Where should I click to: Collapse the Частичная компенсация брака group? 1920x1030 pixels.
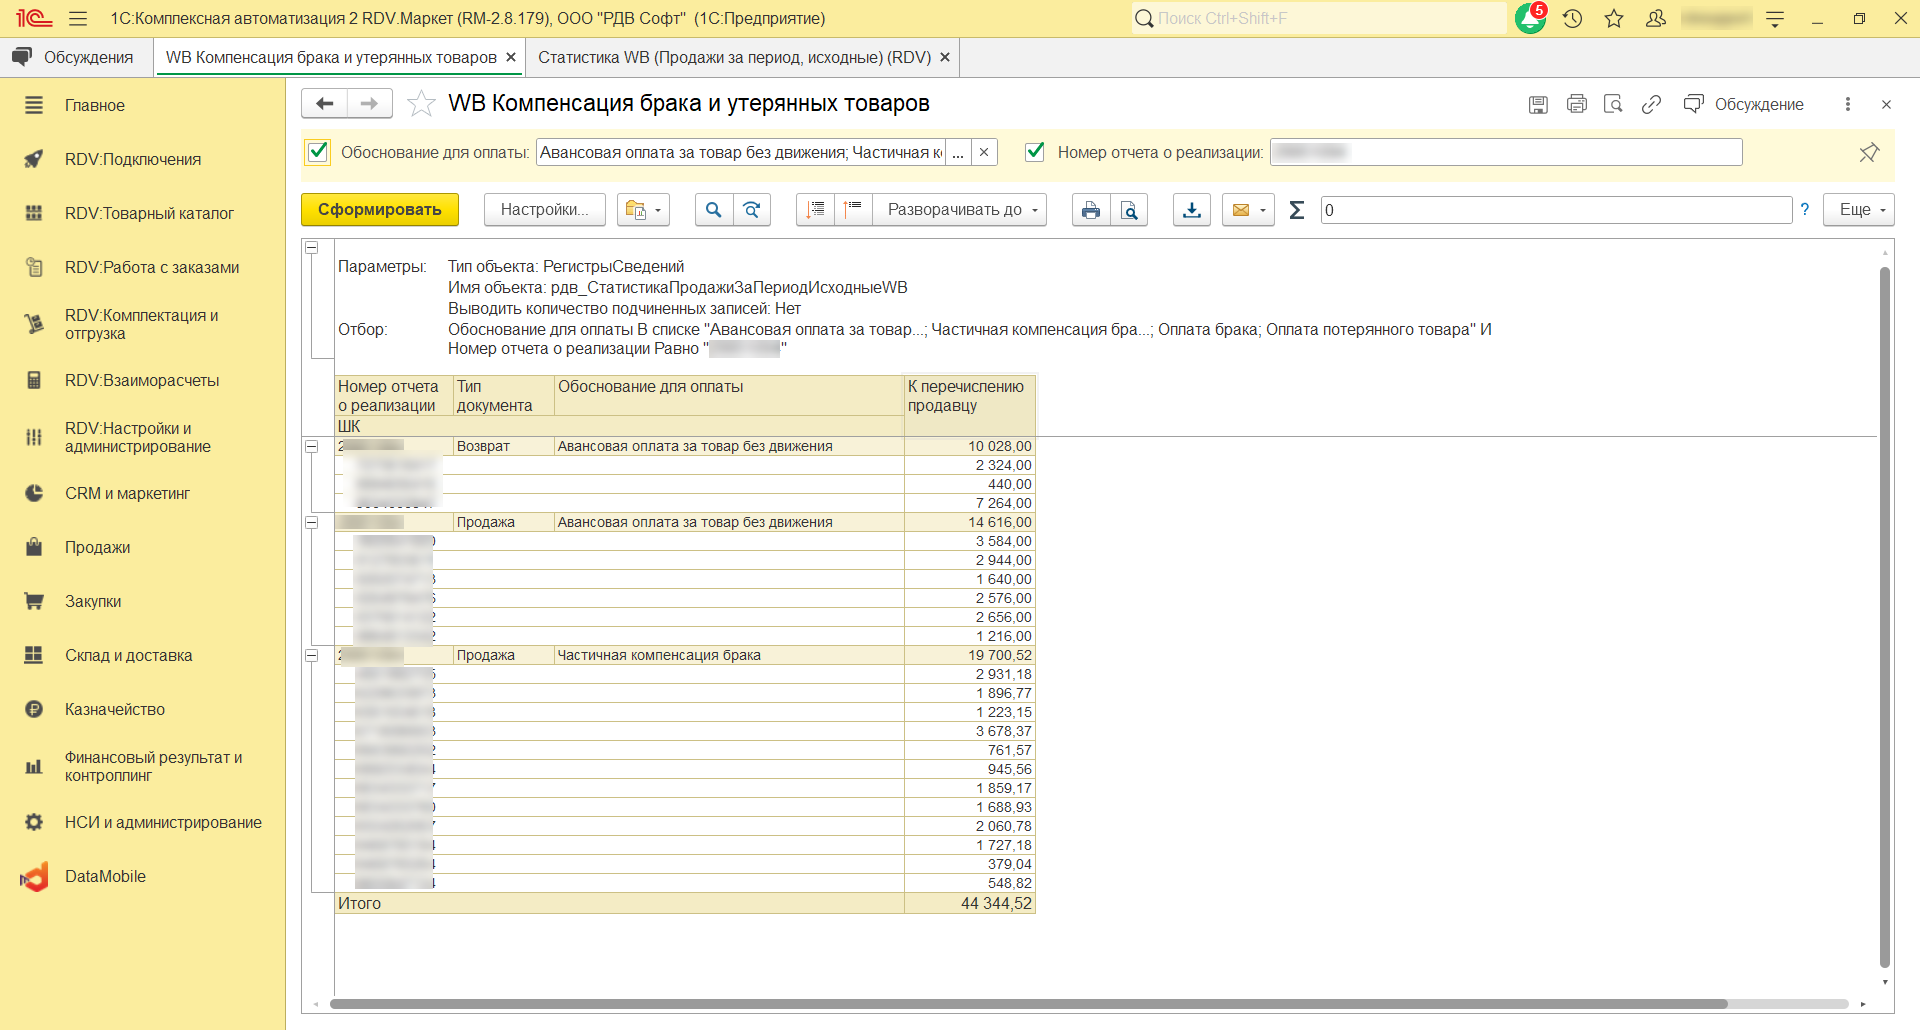312,655
